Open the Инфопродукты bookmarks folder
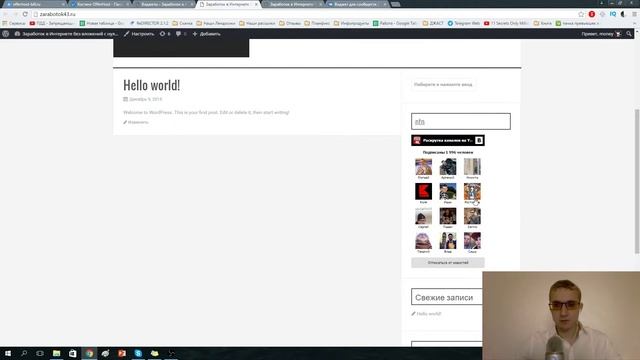 (x=351, y=23)
